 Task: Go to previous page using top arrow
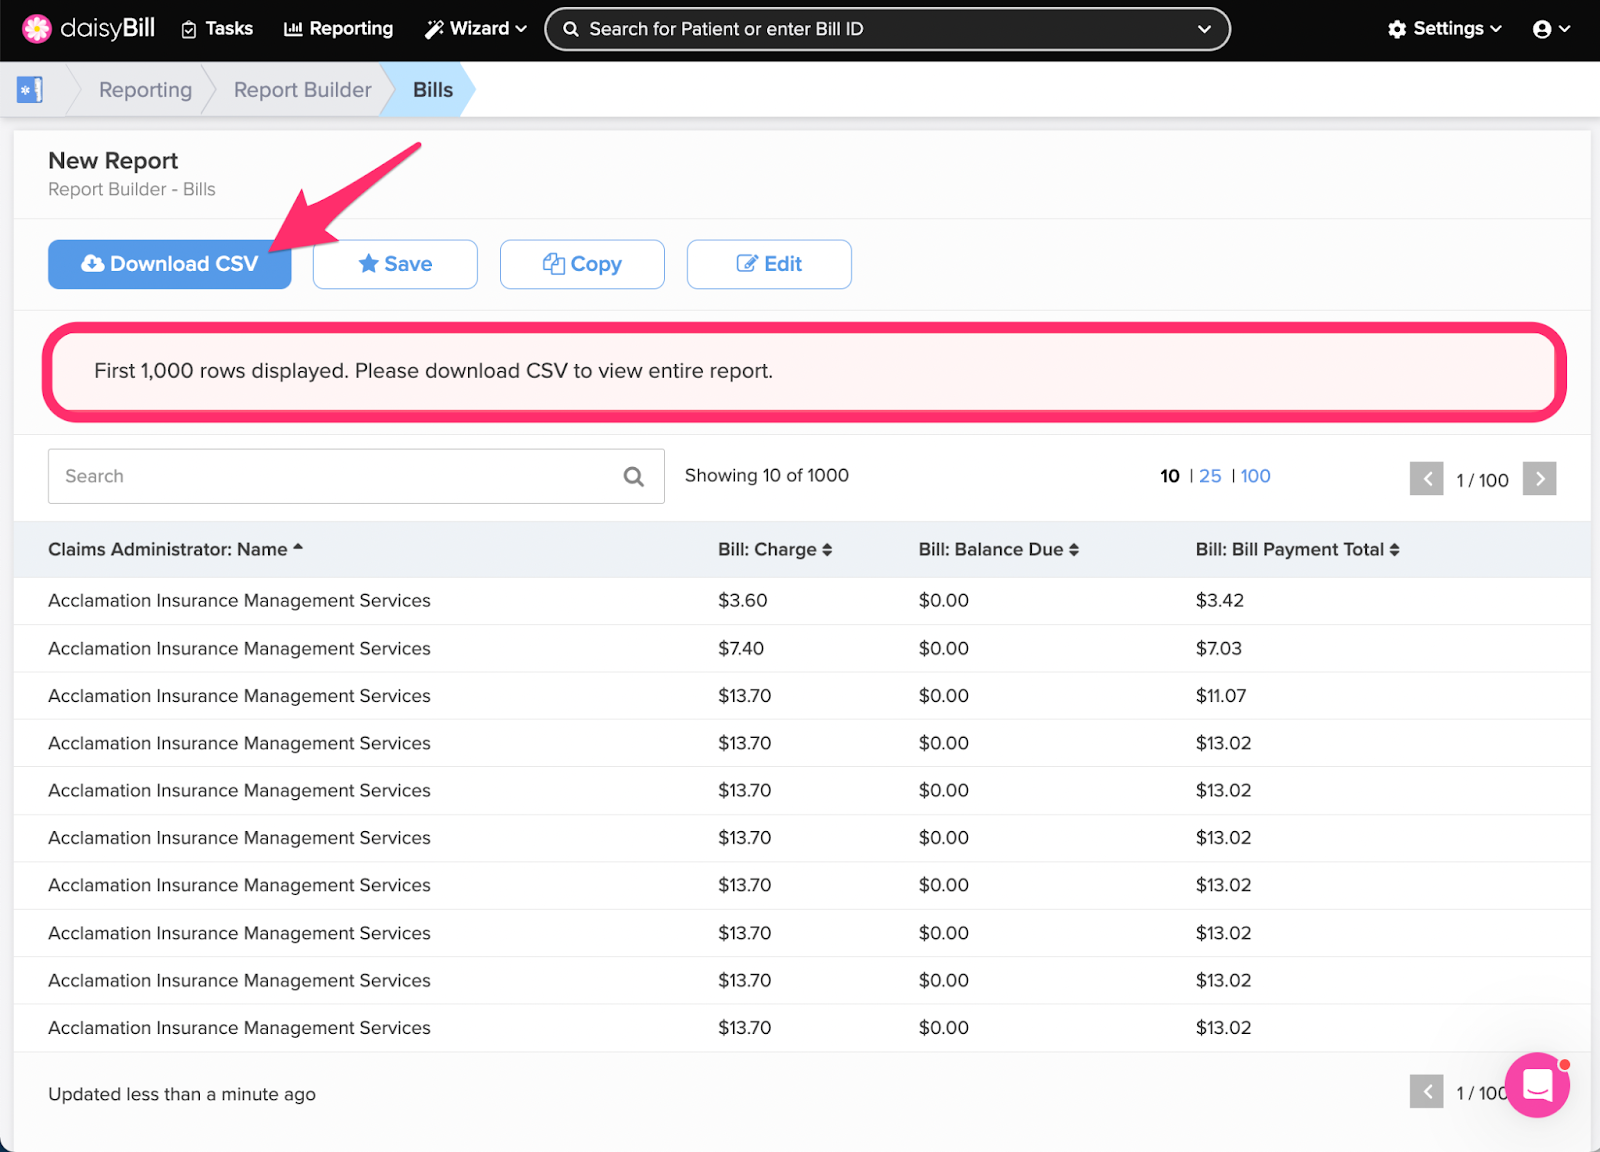(1427, 479)
